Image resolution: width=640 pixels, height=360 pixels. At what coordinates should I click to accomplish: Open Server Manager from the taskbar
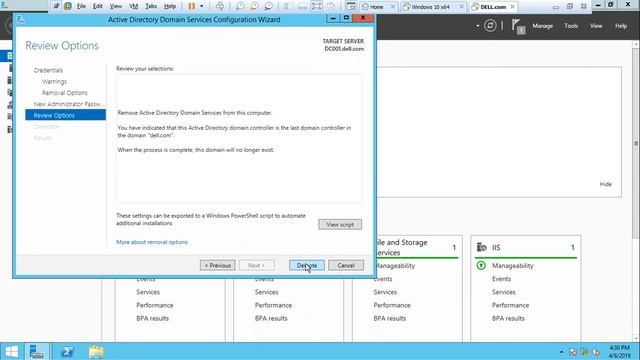(37, 351)
